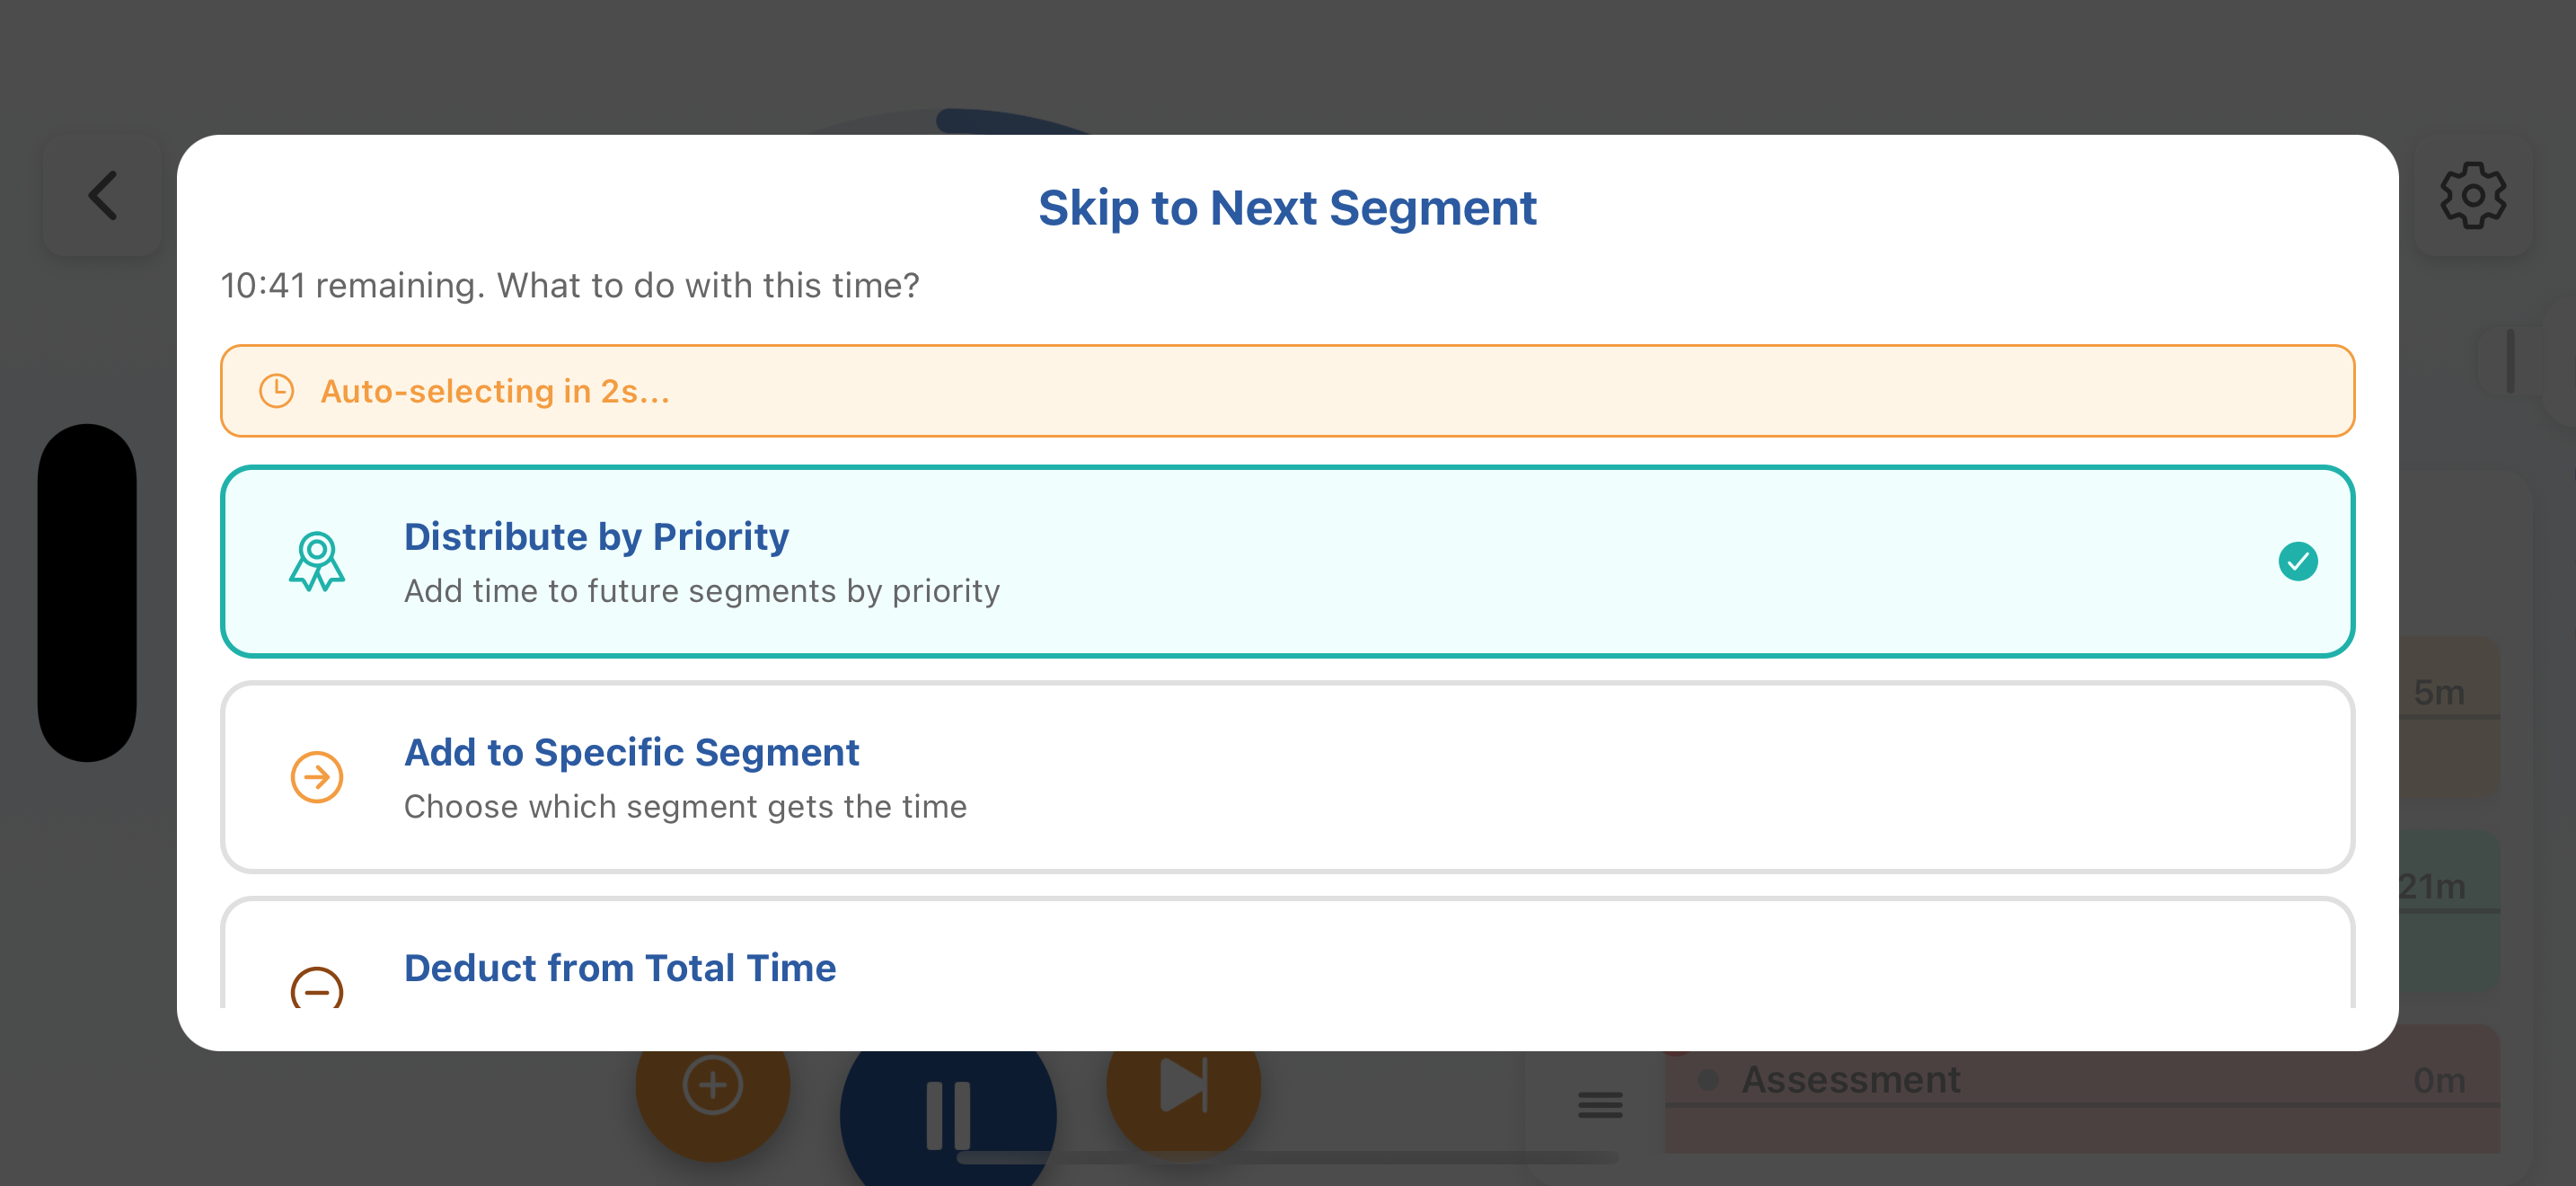2576x1186 pixels.
Task: Click the Auto-selecting countdown banner
Action: click(1287, 391)
